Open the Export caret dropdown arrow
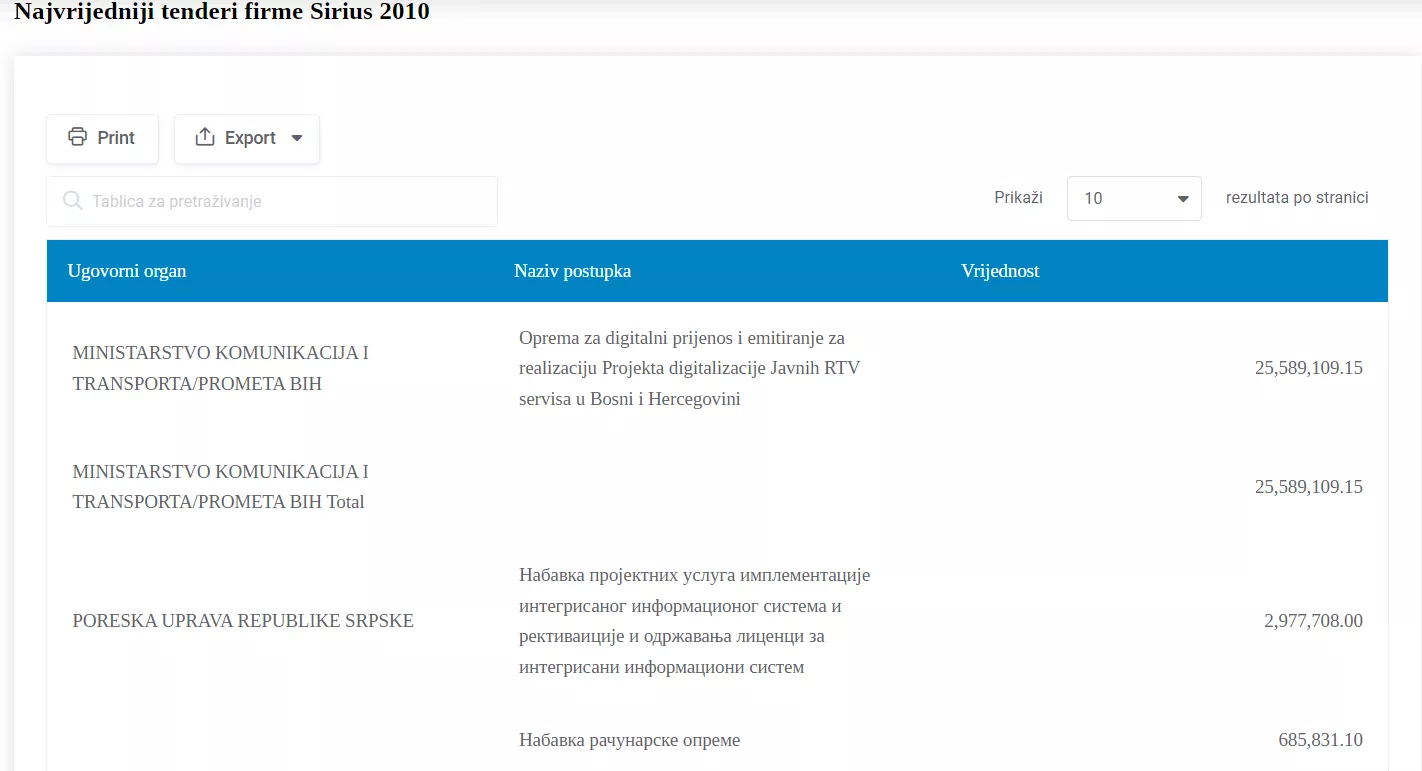 click(297, 139)
